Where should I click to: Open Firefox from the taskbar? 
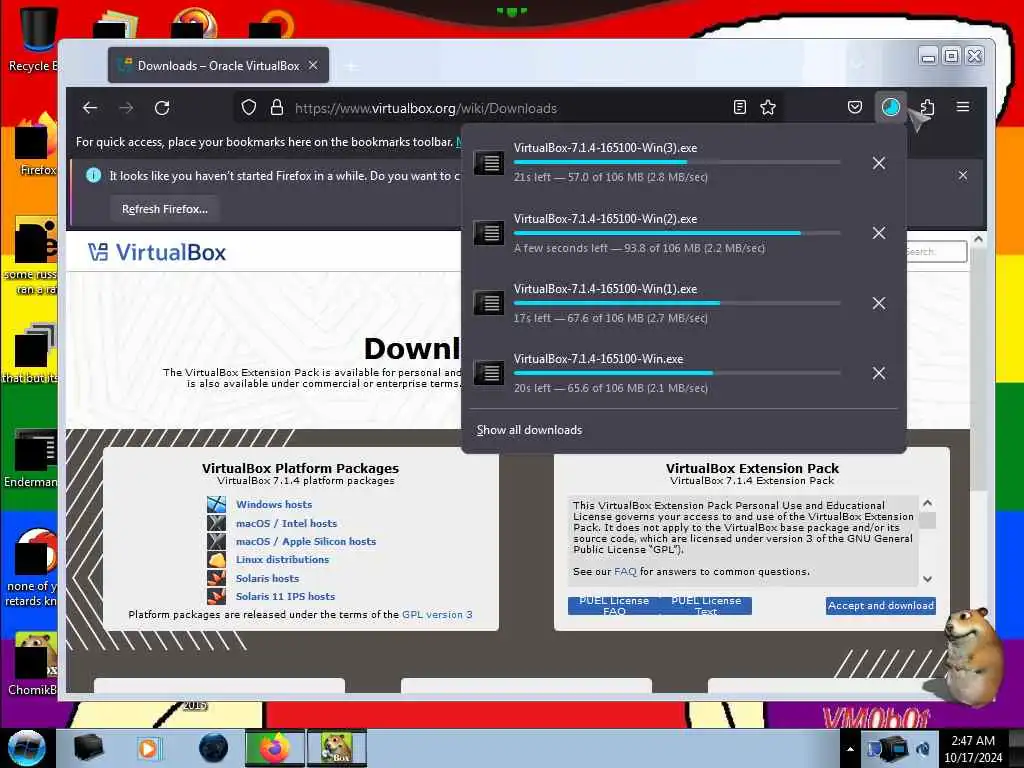point(274,748)
